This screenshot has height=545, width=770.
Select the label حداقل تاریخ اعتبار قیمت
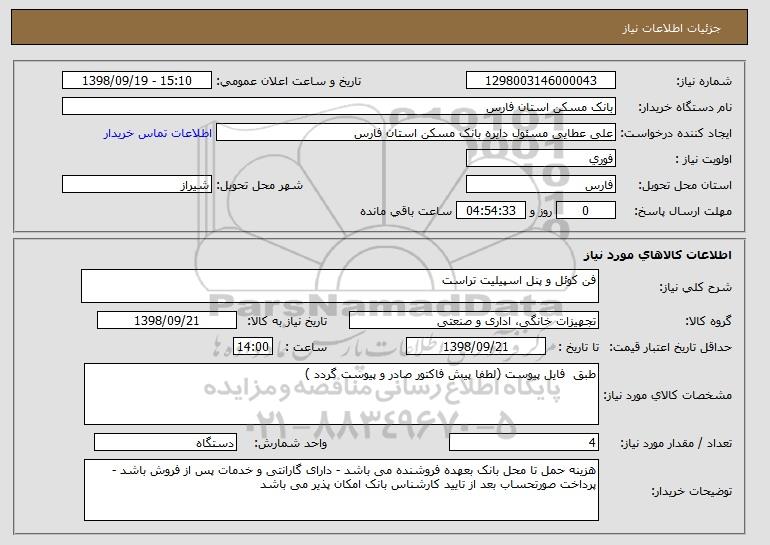[670, 347]
